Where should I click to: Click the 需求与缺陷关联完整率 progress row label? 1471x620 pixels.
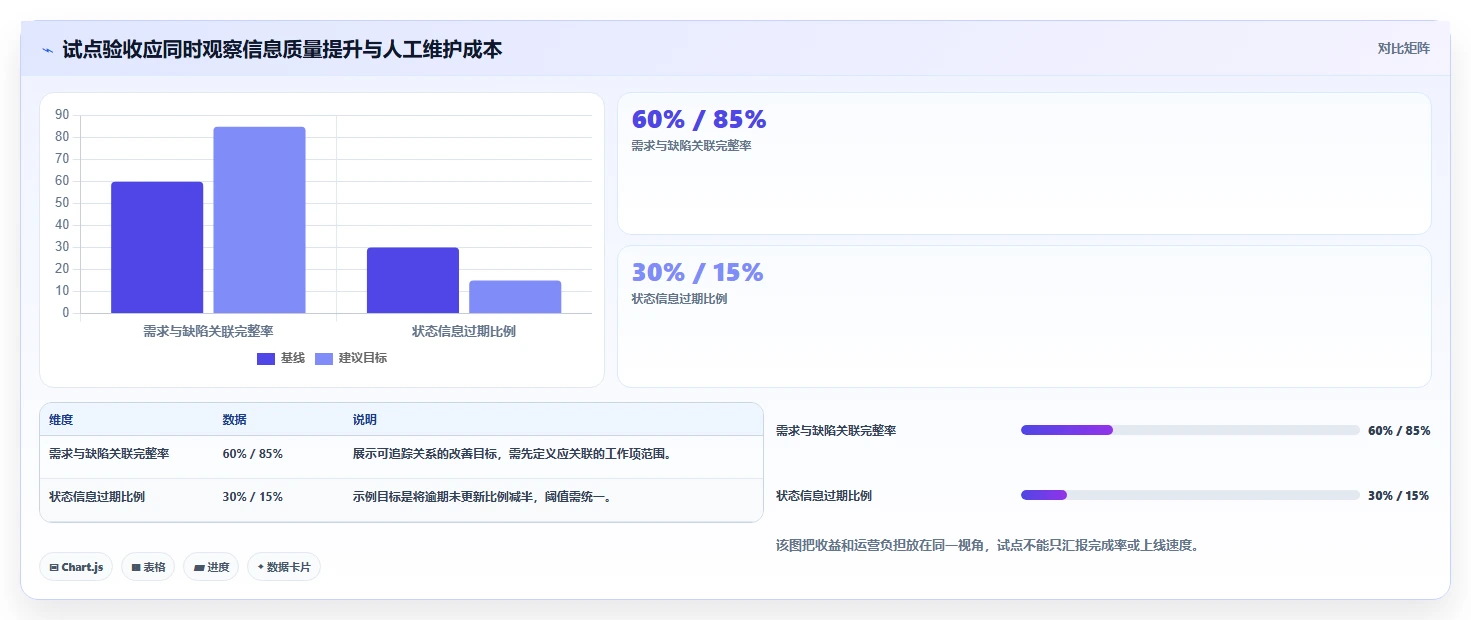836,431
